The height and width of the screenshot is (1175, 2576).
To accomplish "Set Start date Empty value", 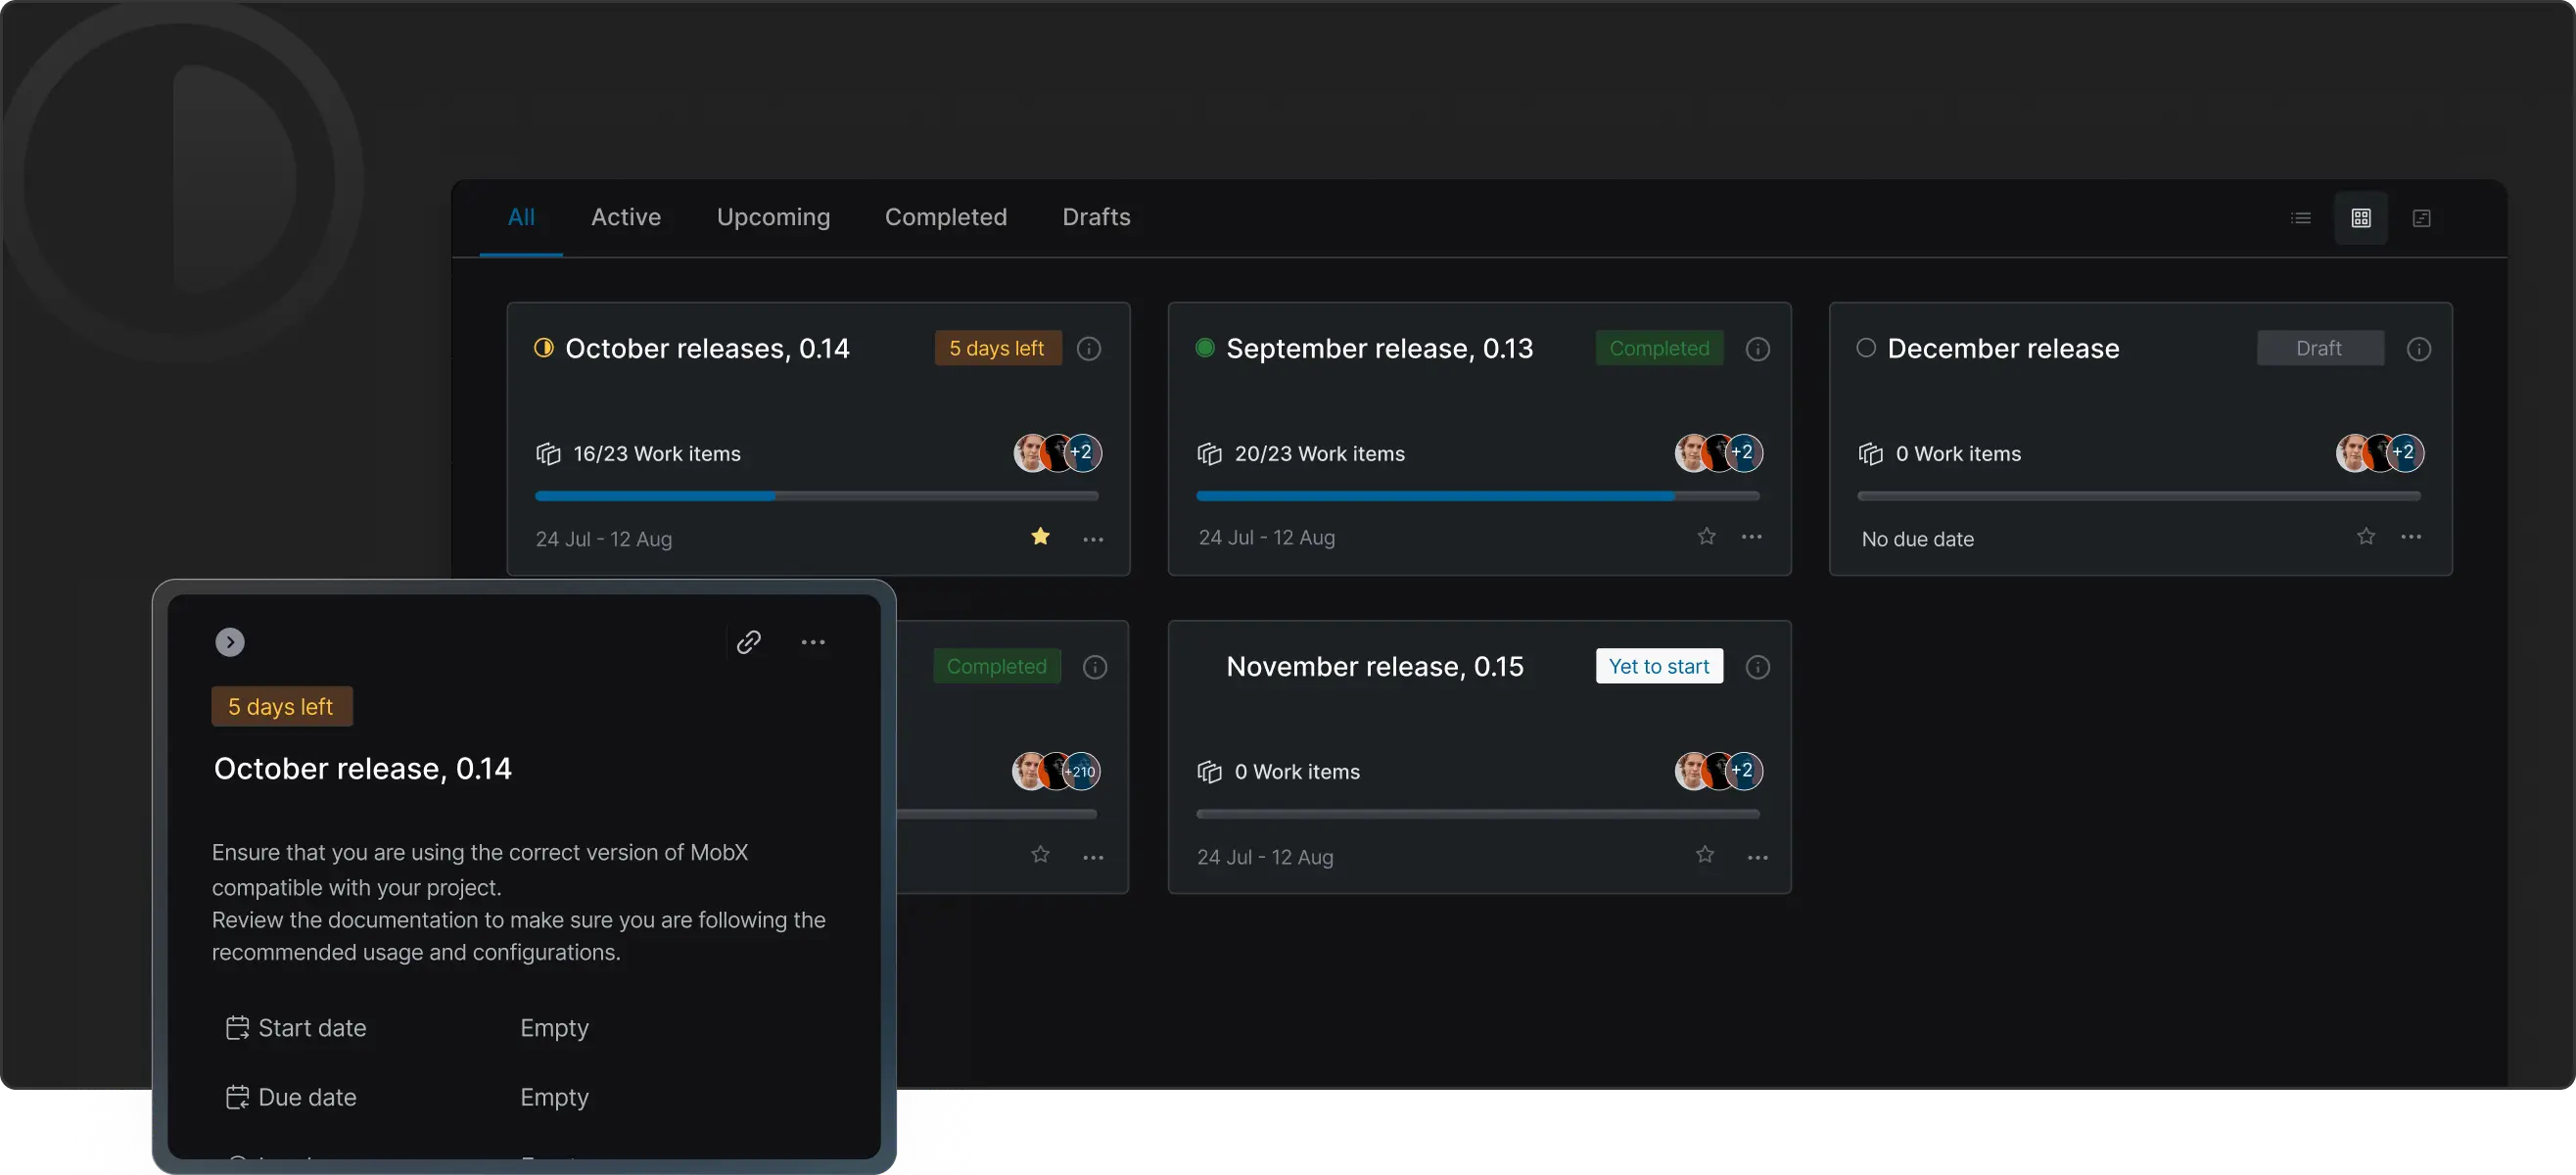I will (554, 1028).
